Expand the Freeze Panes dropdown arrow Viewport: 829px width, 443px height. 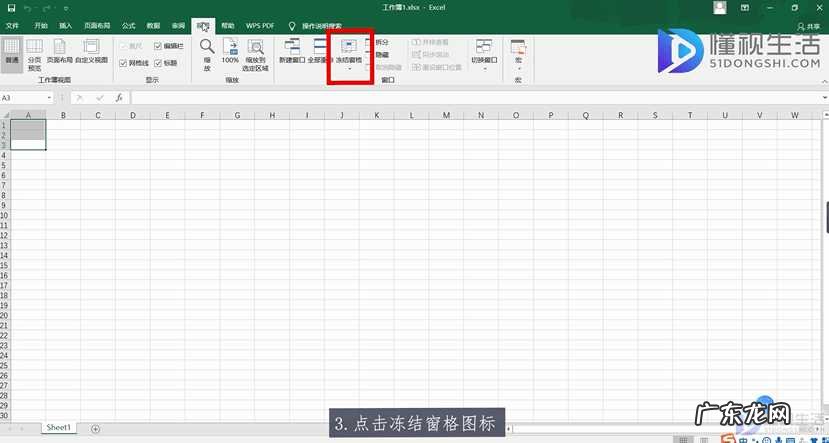349,69
